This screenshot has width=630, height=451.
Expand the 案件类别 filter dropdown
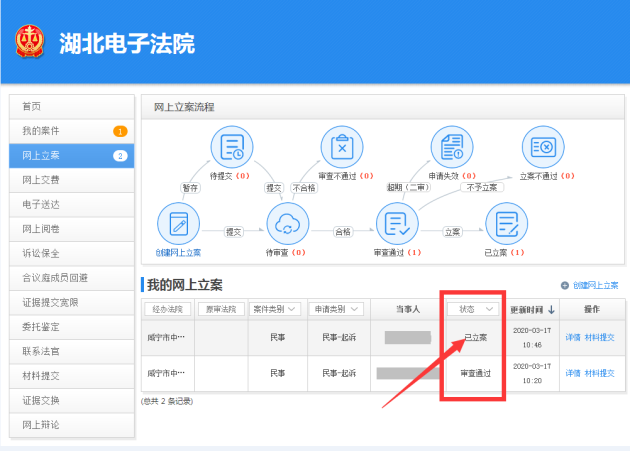(272, 309)
